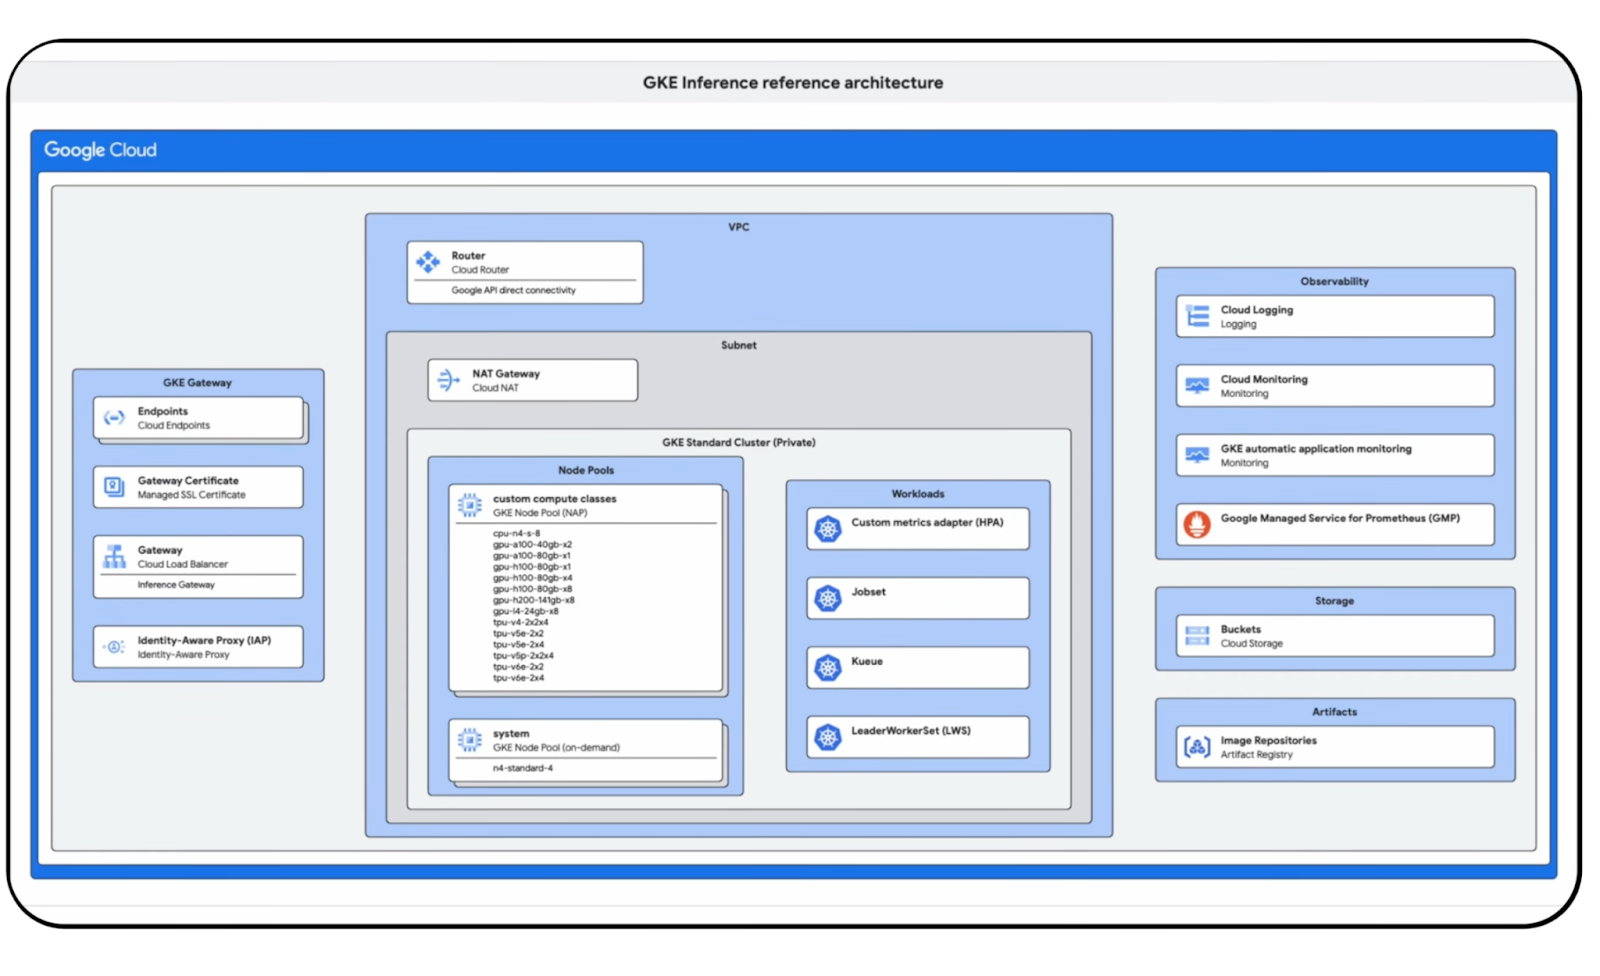Click the gpu-h200-141gb-x8 entry

[533, 600]
